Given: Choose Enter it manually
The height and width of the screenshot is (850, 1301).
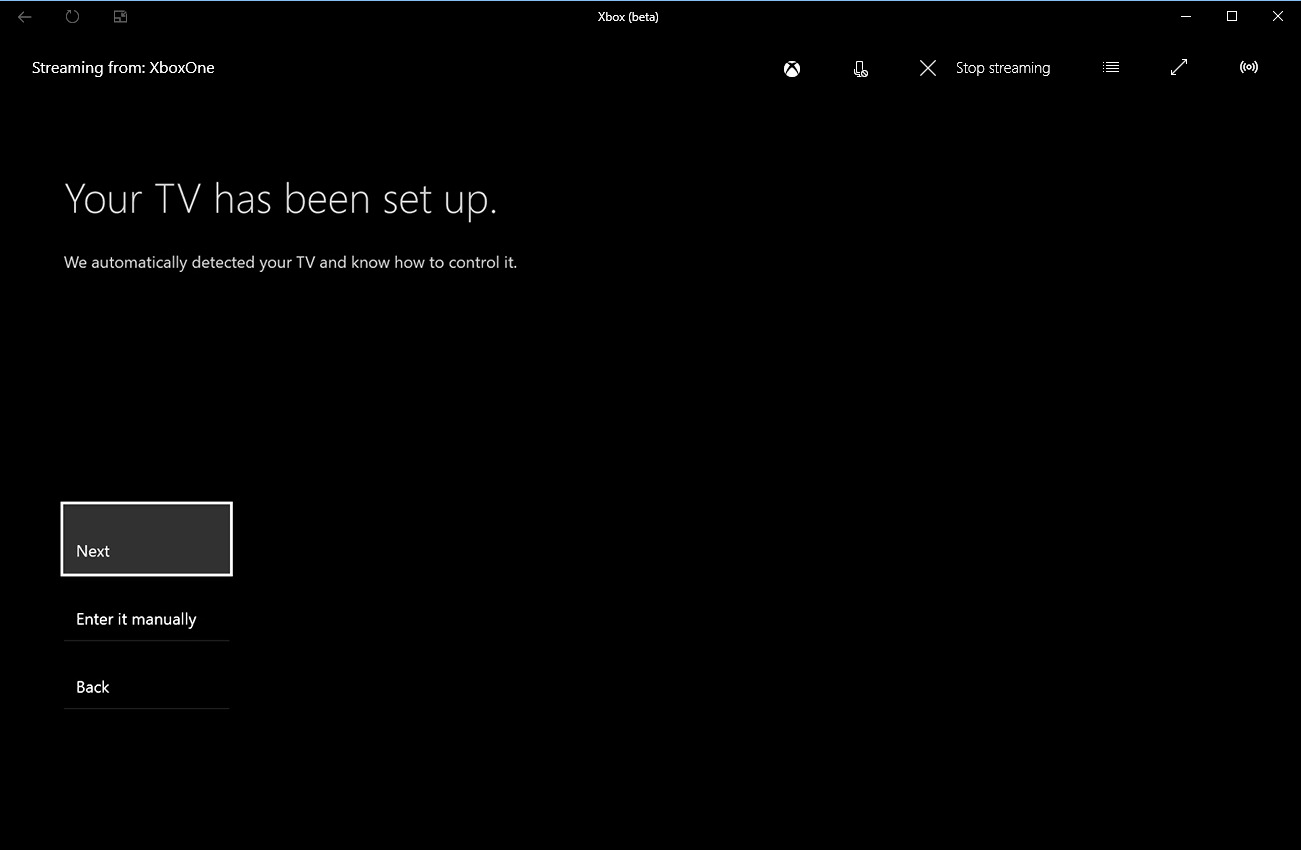Looking at the screenshot, I should 136,618.
